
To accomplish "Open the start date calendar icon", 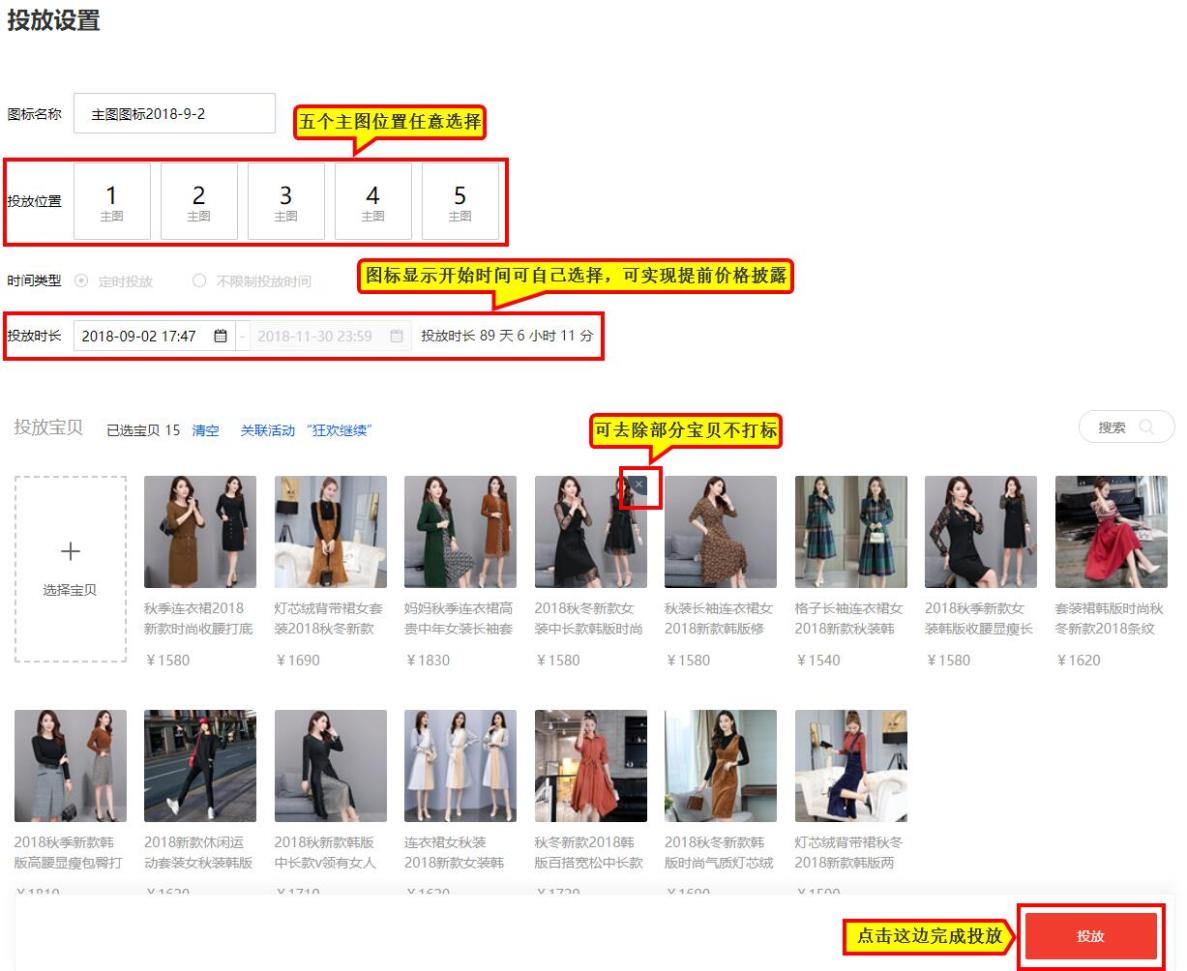I will pos(220,336).
